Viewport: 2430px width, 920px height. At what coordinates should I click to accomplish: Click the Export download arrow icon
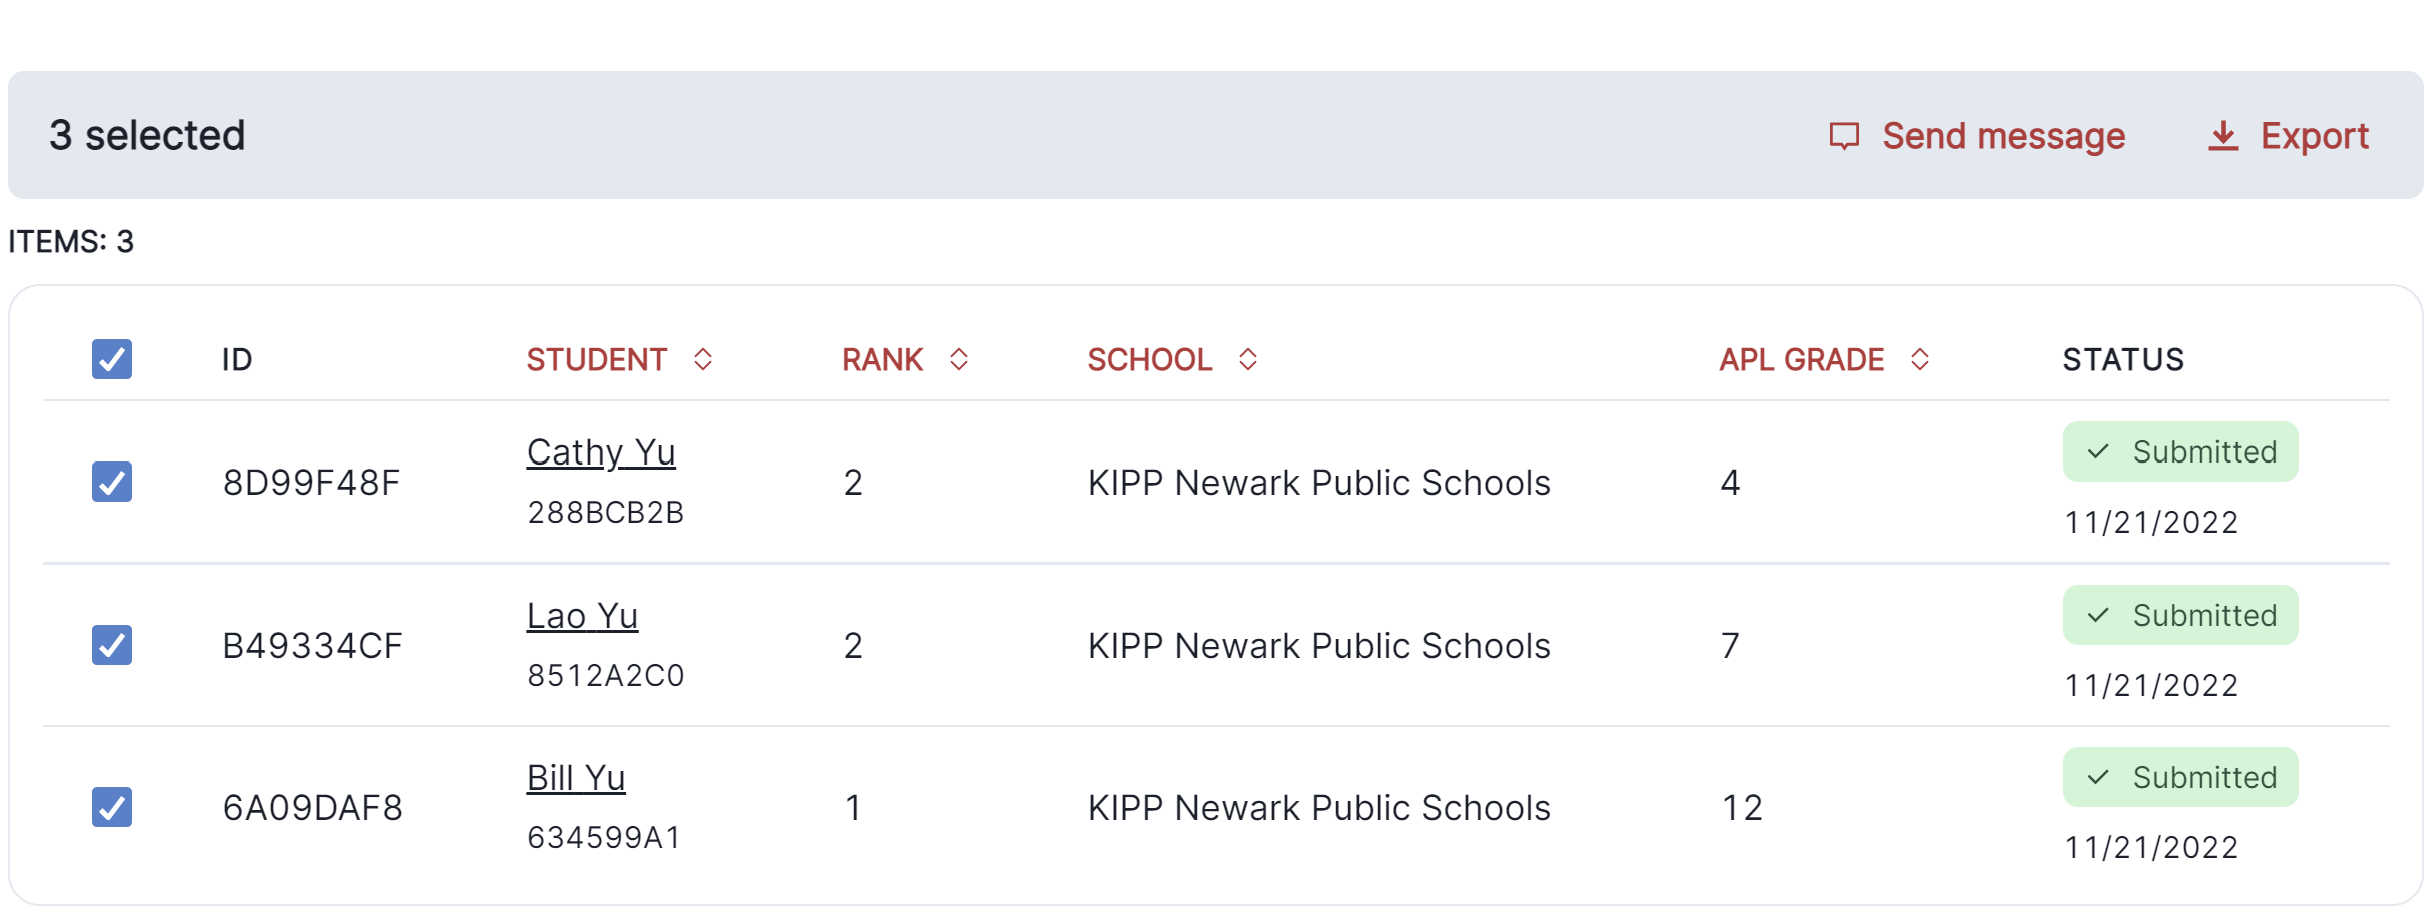pyautogui.click(x=2222, y=136)
